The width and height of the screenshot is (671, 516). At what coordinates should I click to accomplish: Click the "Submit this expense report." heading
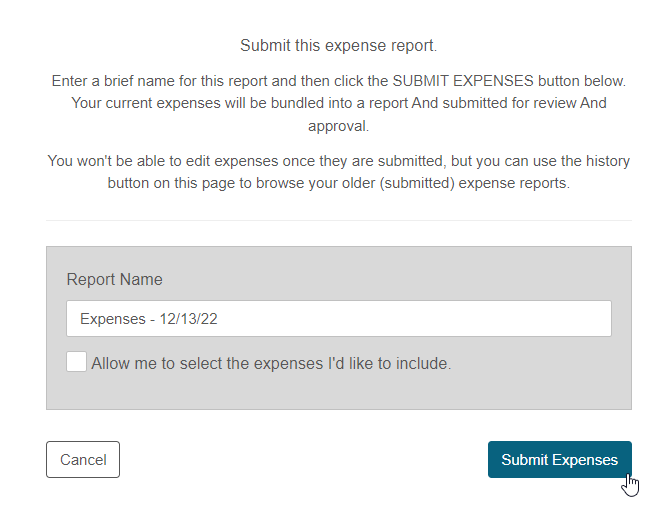pos(338,46)
